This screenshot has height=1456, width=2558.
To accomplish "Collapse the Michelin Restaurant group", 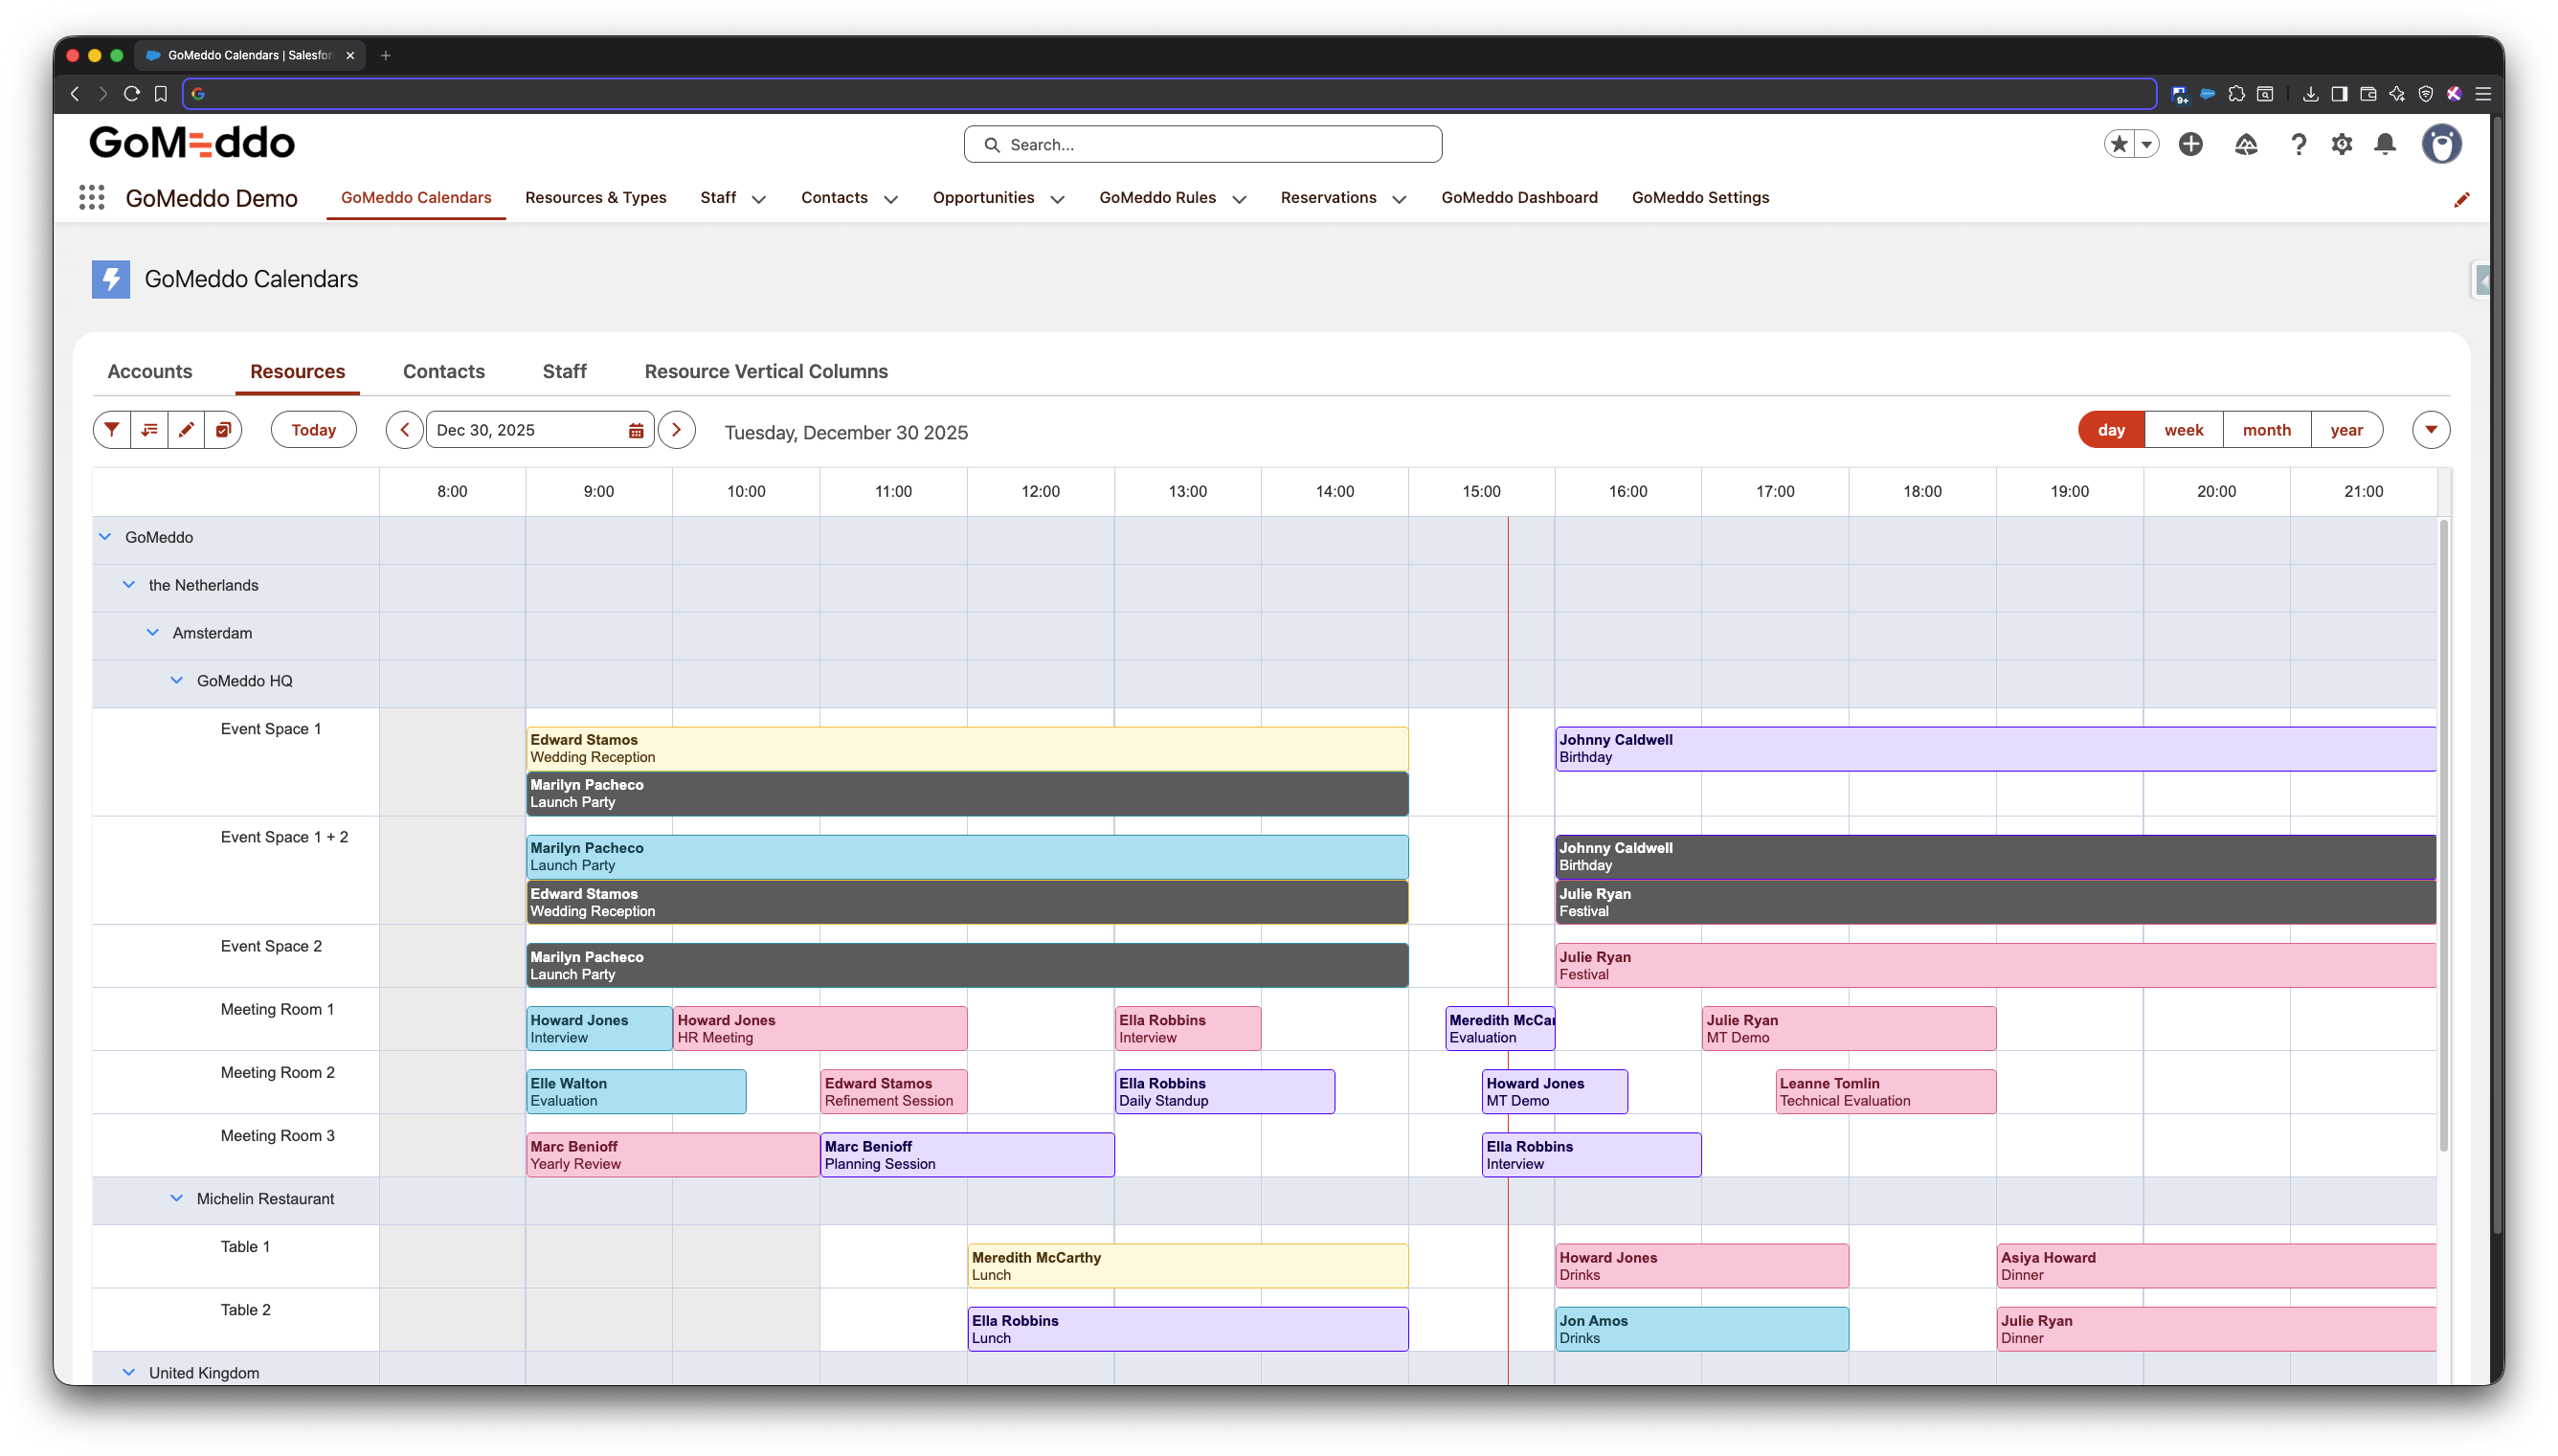I will pyautogui.click(x=177, y=1199).
